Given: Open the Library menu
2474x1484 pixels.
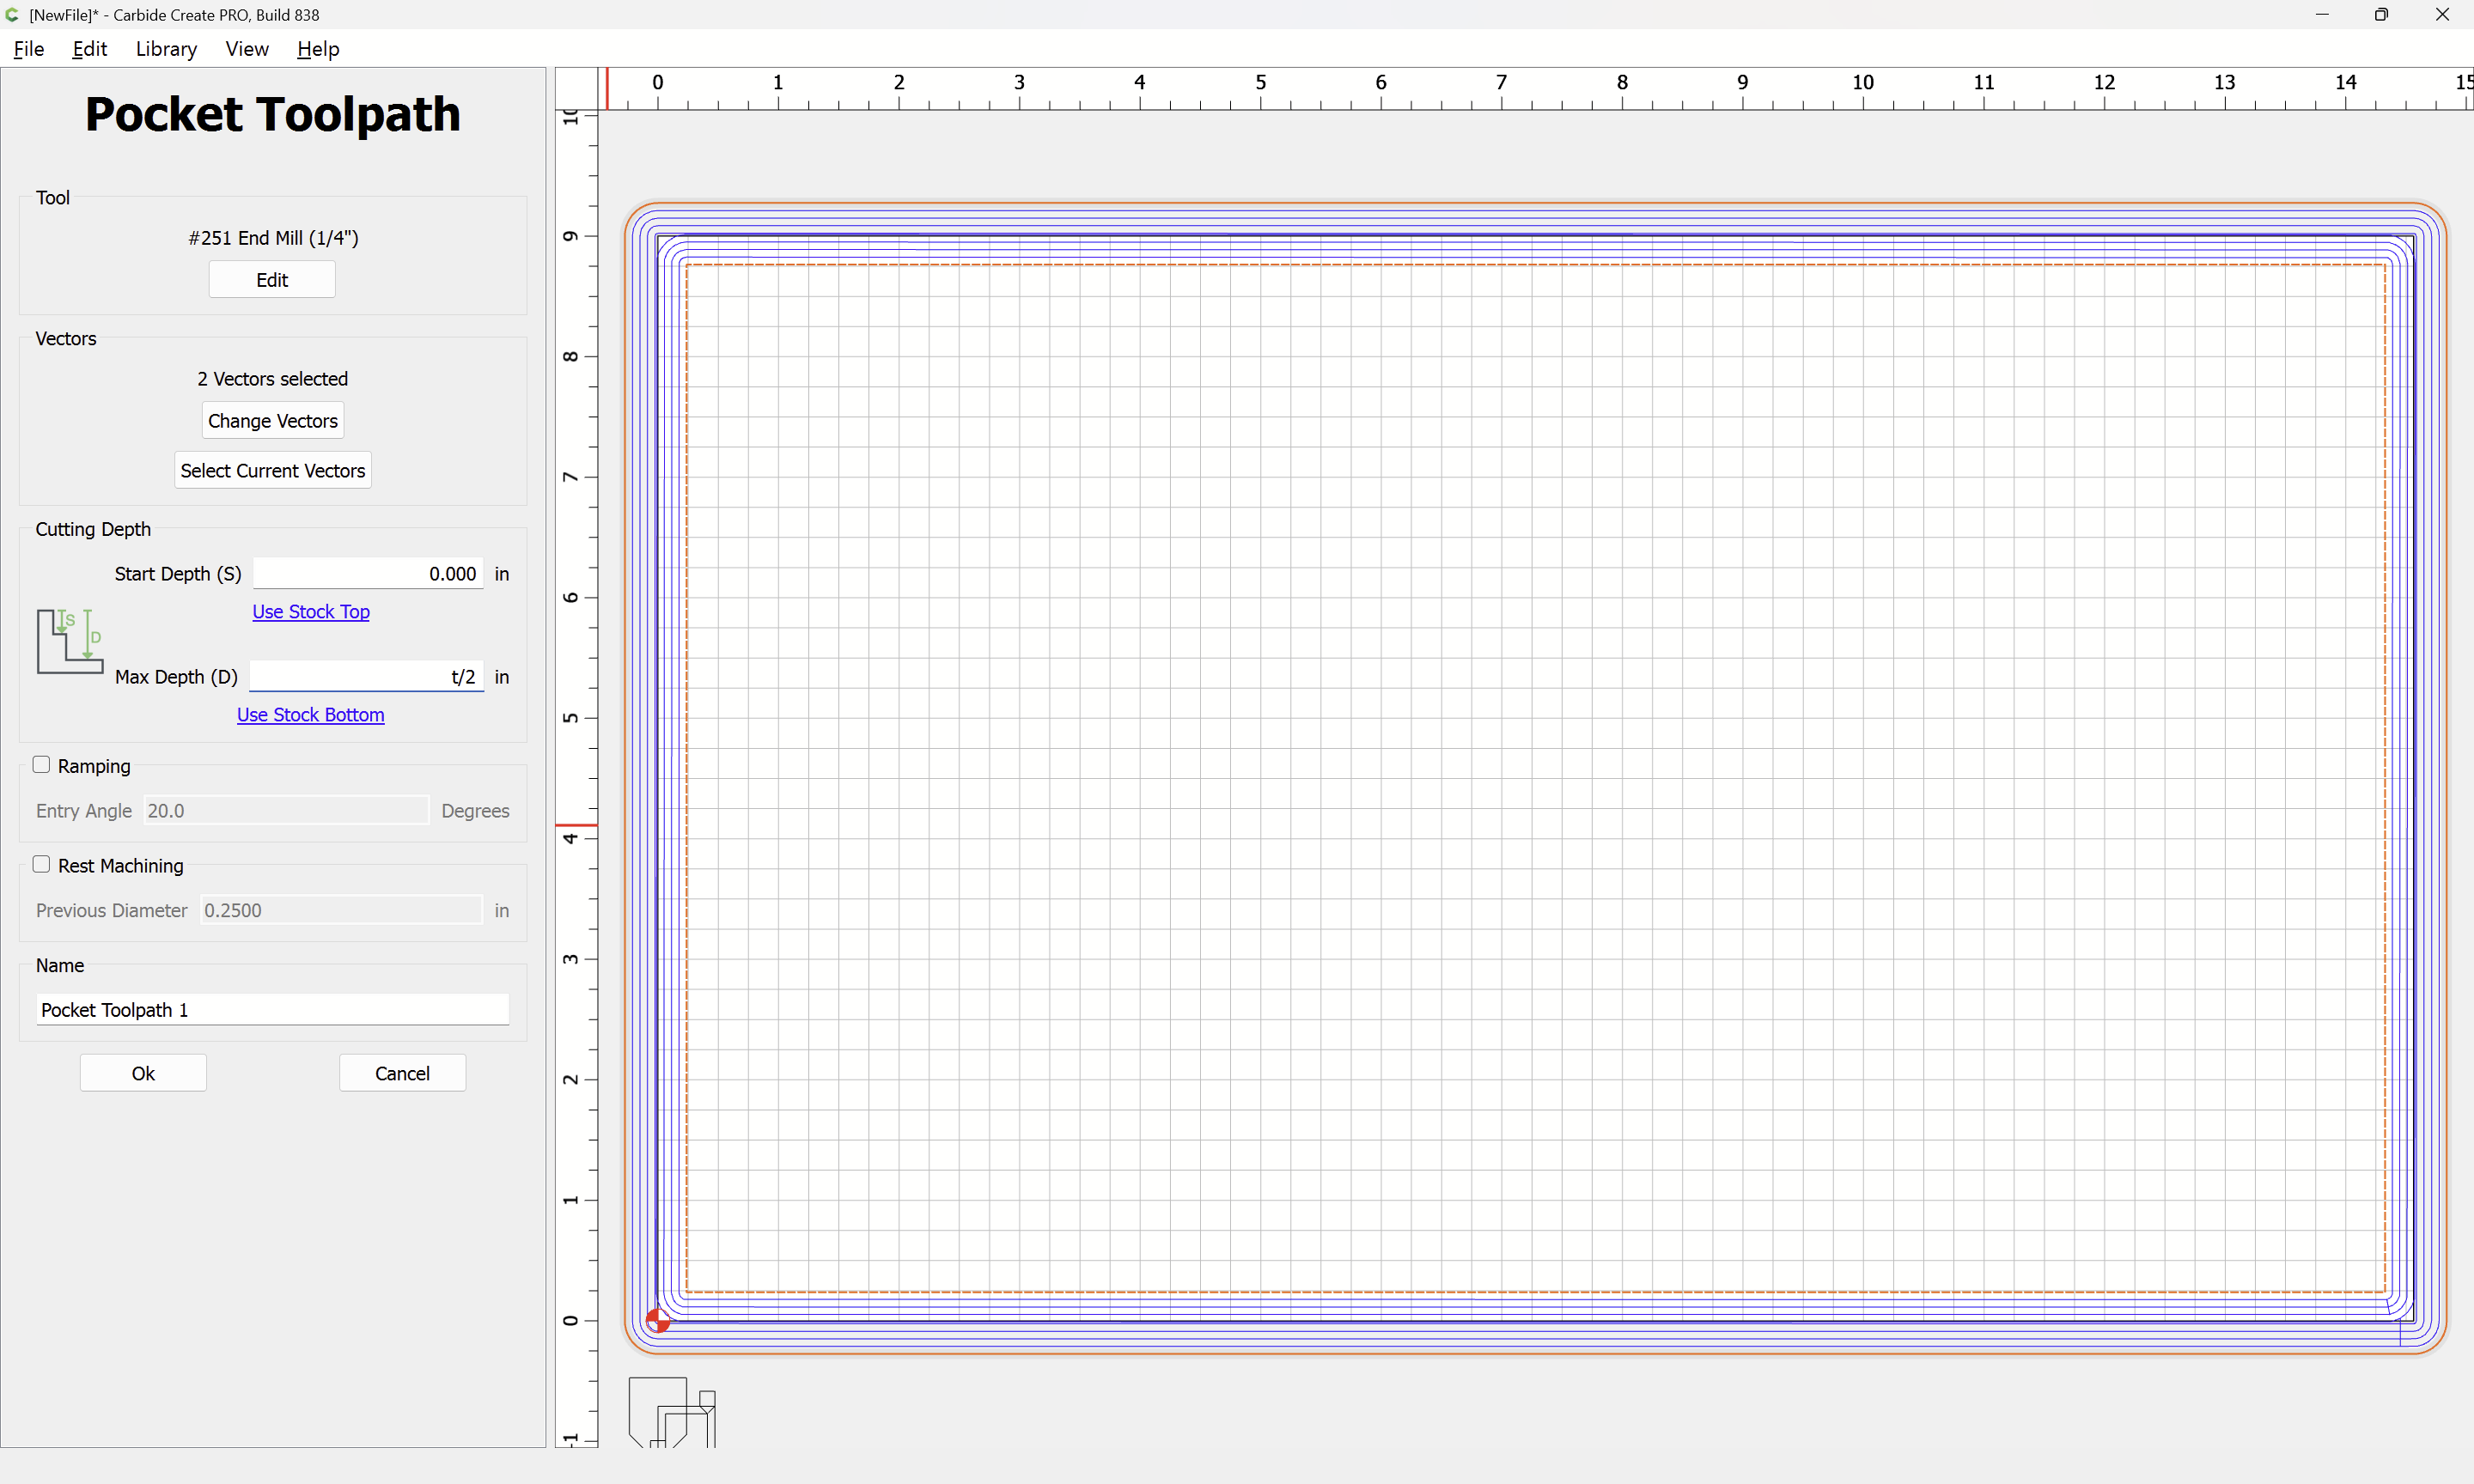Looking at the screenshot, I should click(166, 49).
